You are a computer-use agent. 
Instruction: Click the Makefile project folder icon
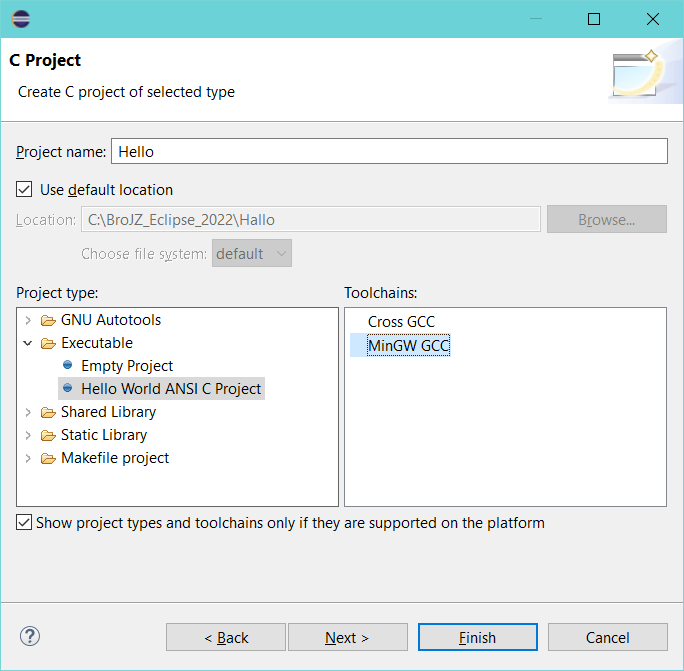pyautogui.click(x=48, y=459)
